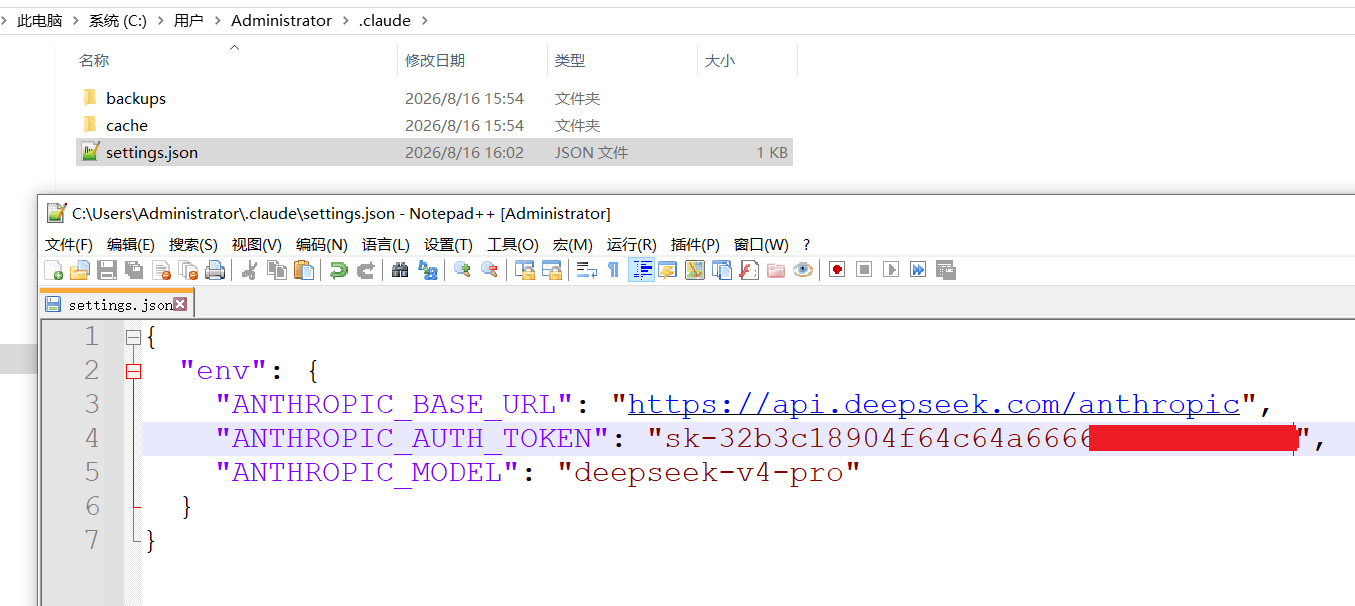Copy selection using toolbar Copy icon

coord(277,270)
